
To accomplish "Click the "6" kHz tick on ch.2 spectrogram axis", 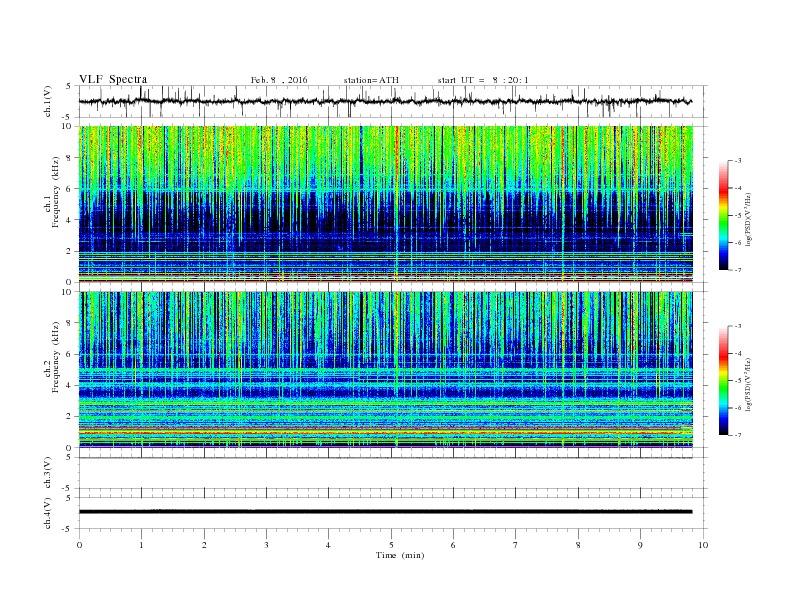I will pyautogui.click(x=69, y=354).
